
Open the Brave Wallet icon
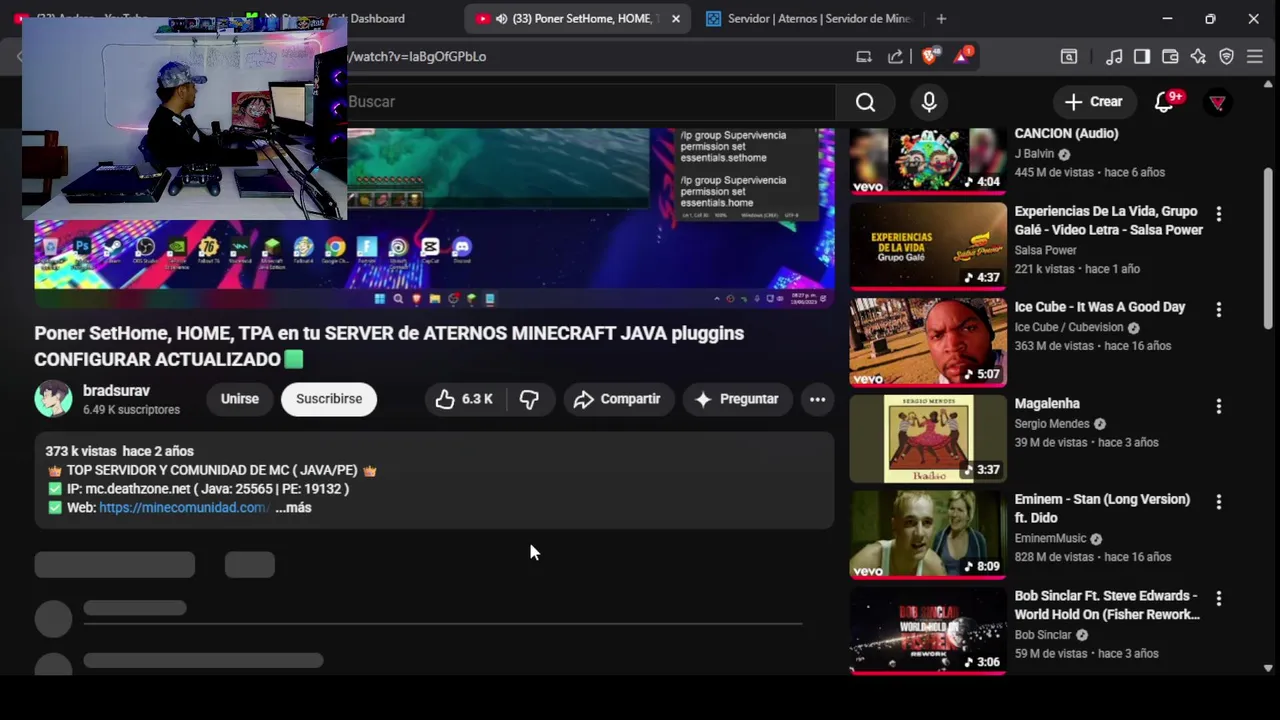[x=1170, y=57]
